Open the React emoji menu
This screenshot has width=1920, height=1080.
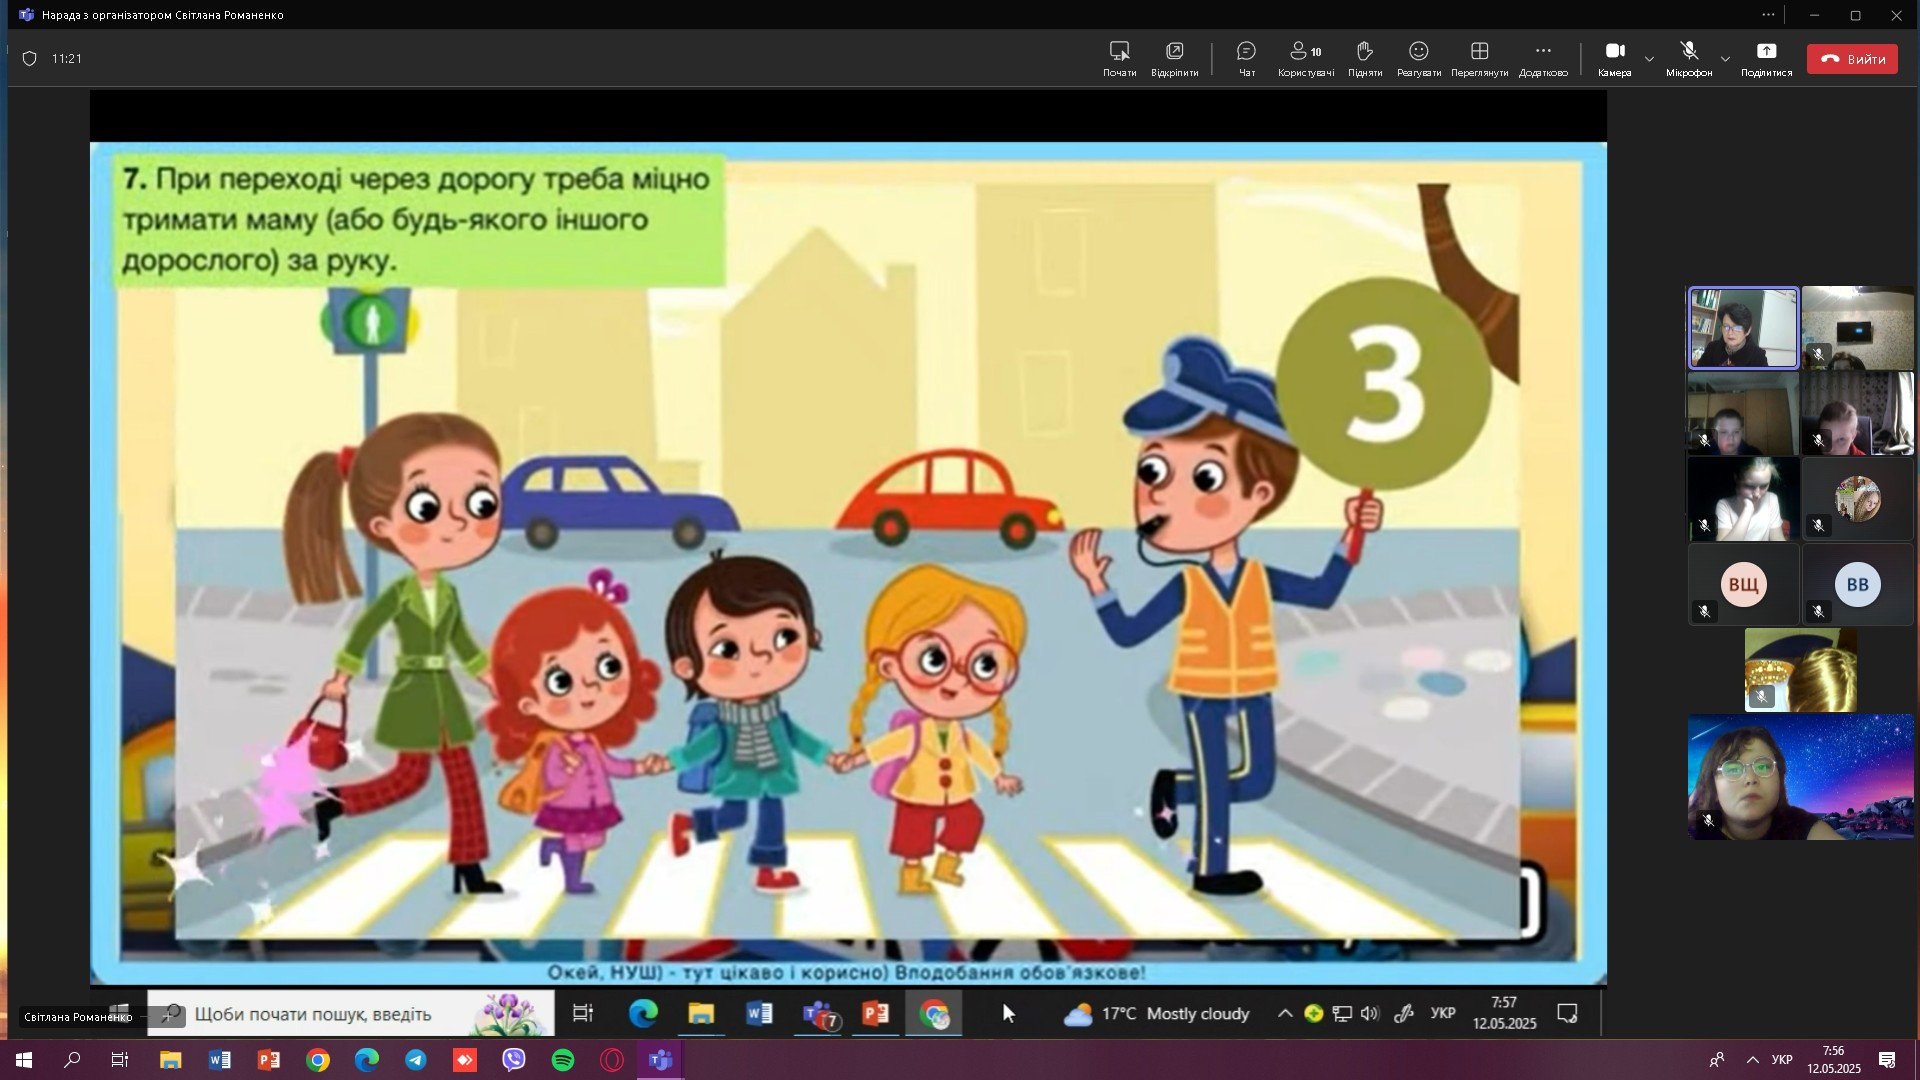(x=1418, y=58)
